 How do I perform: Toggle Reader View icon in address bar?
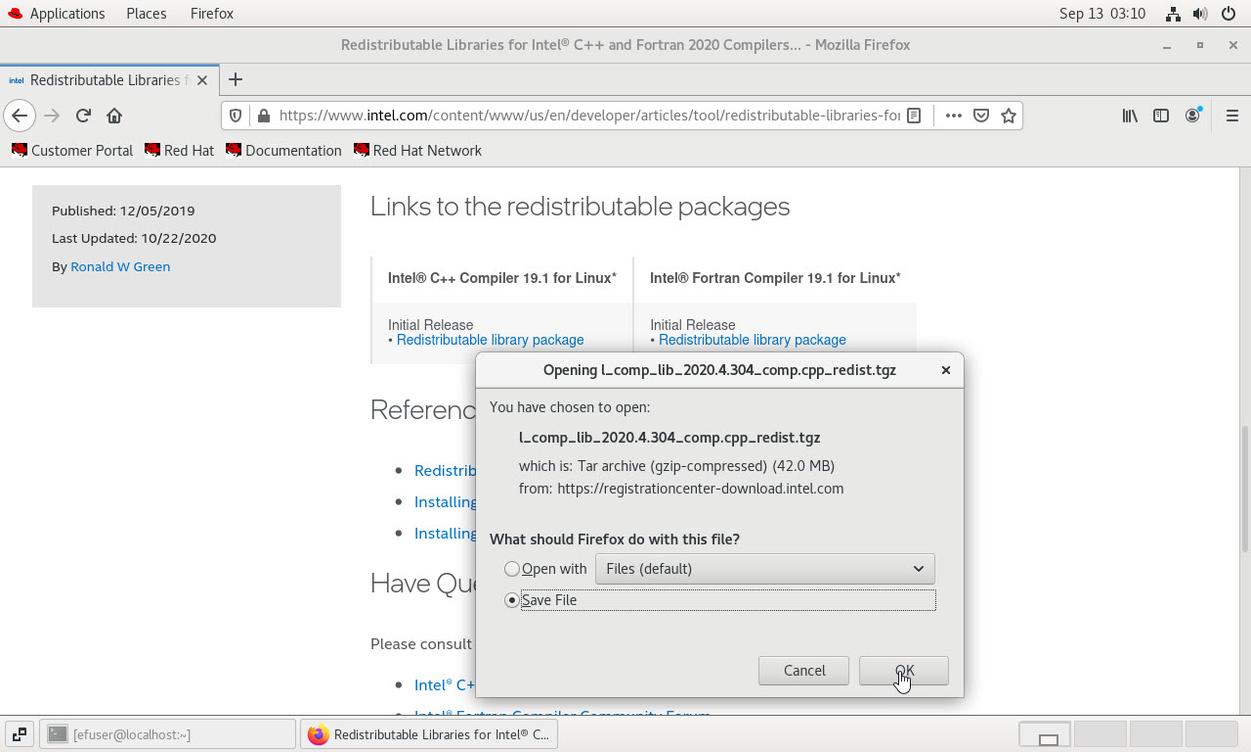pyautogui.click(x=914, y=116)
